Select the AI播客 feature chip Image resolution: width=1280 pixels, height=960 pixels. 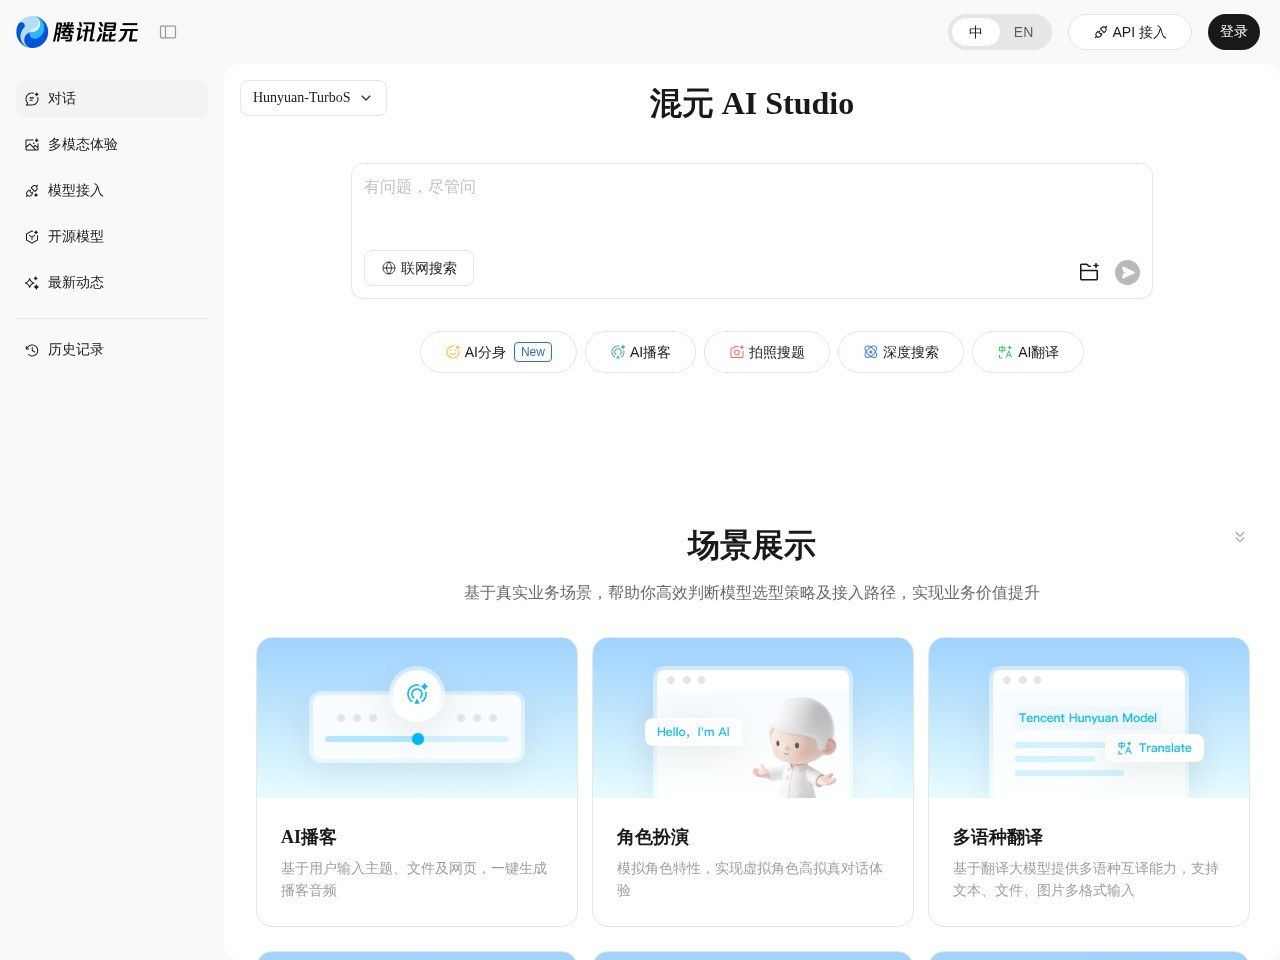click(640, 352)
